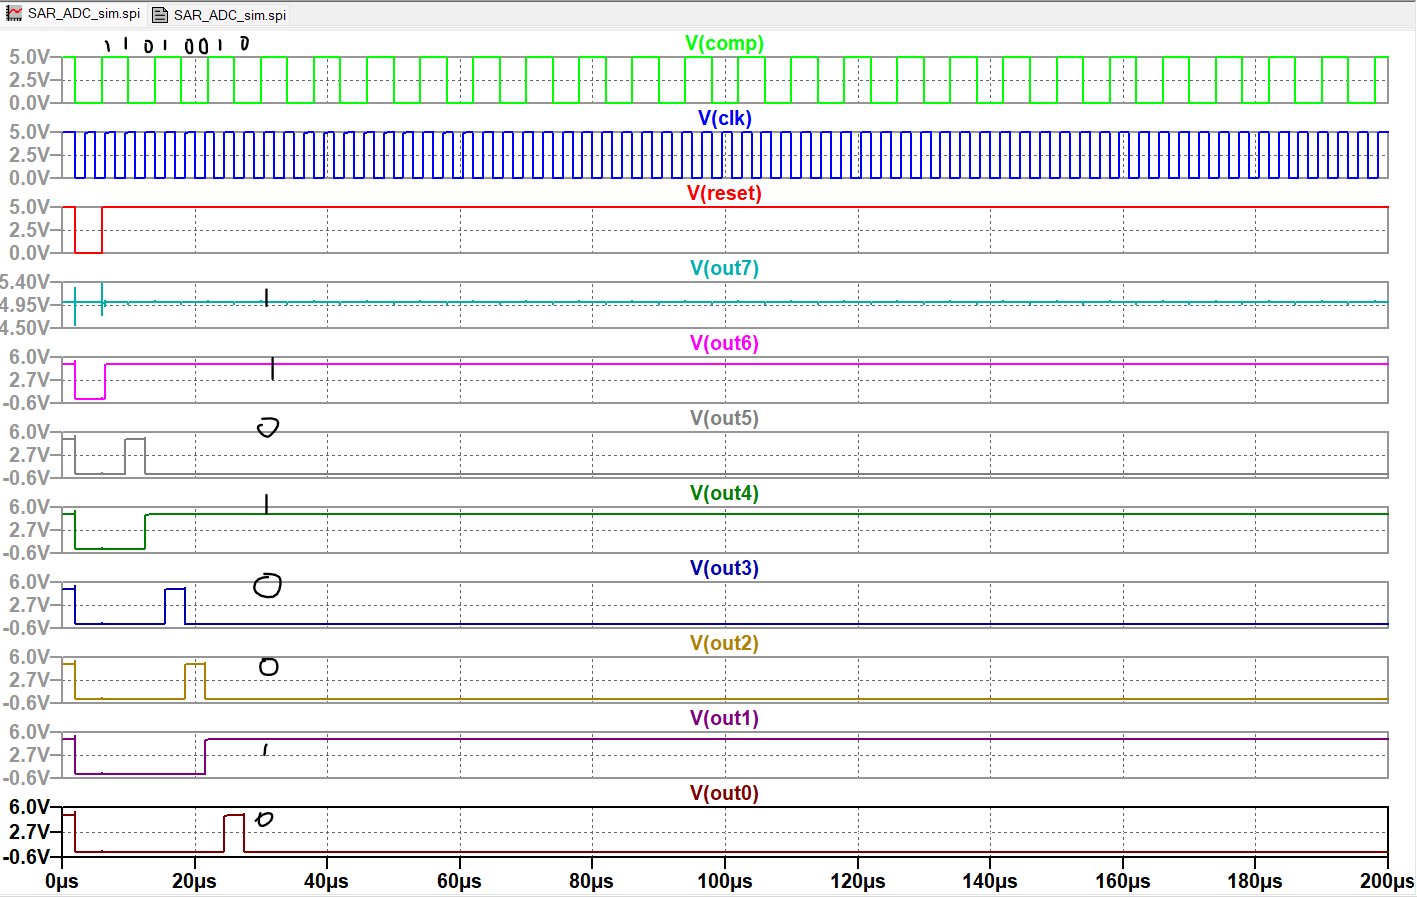The width and height of the screenshot is (1417, 897).
Task: Click the V(out2) trace label
Action: (724, 643)
